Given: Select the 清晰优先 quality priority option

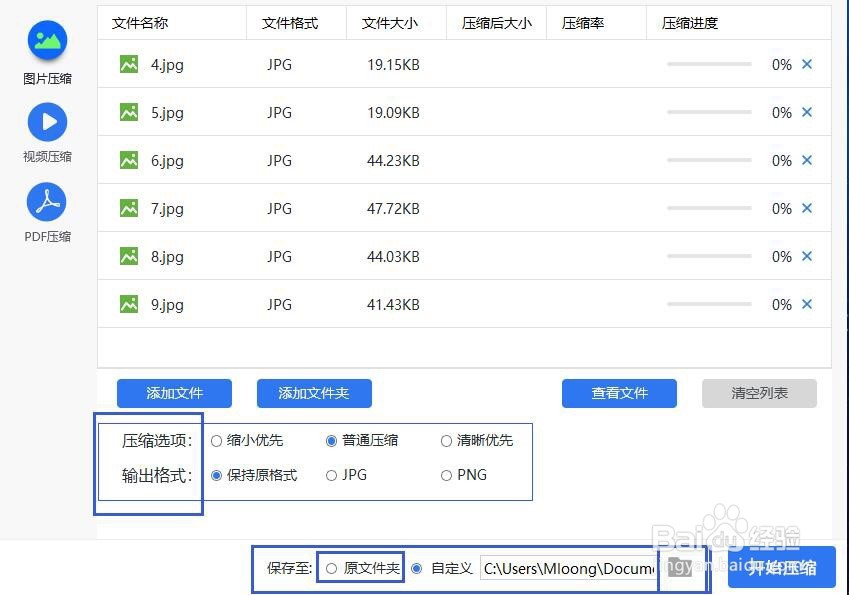Looking at the screenshot, I should pyautogui.click(x=446, y=440).
